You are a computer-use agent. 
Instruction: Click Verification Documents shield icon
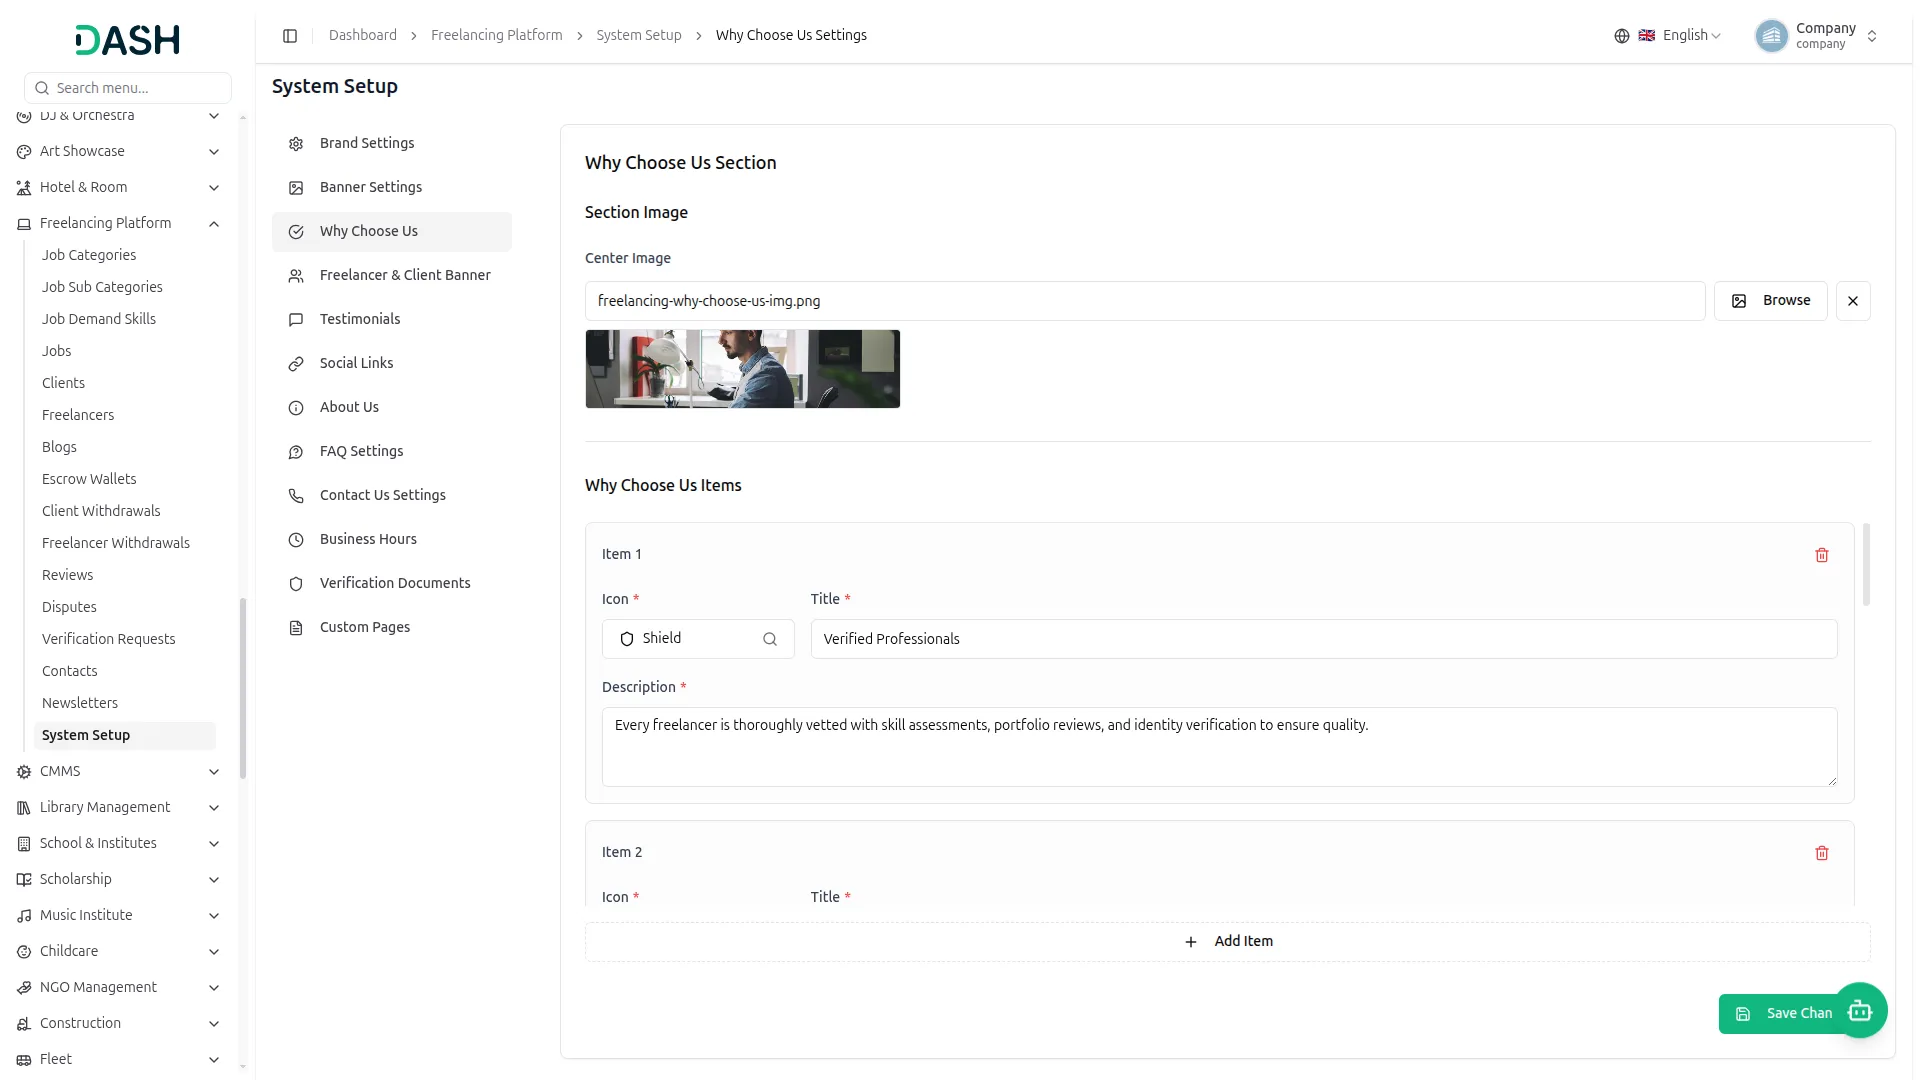coord(296,584)
